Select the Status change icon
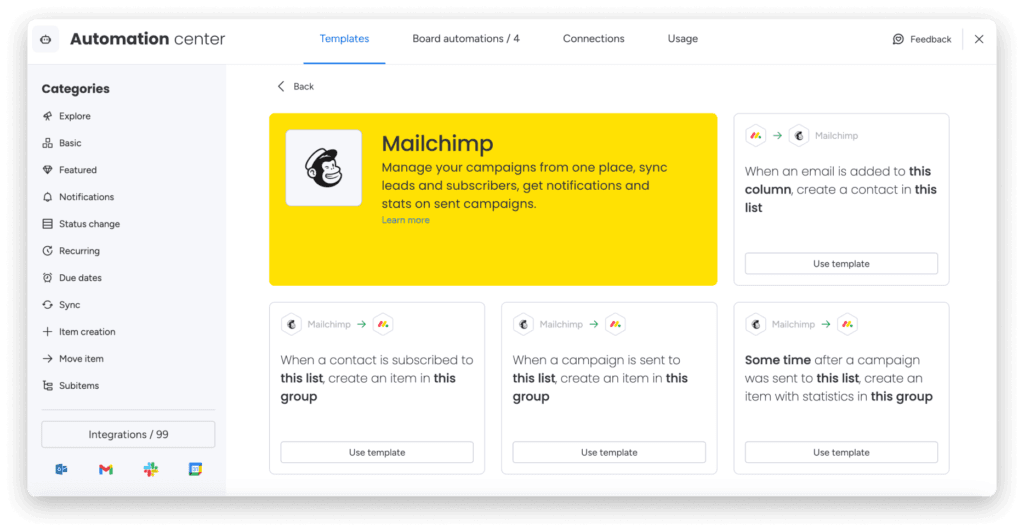 pos(48,224)
